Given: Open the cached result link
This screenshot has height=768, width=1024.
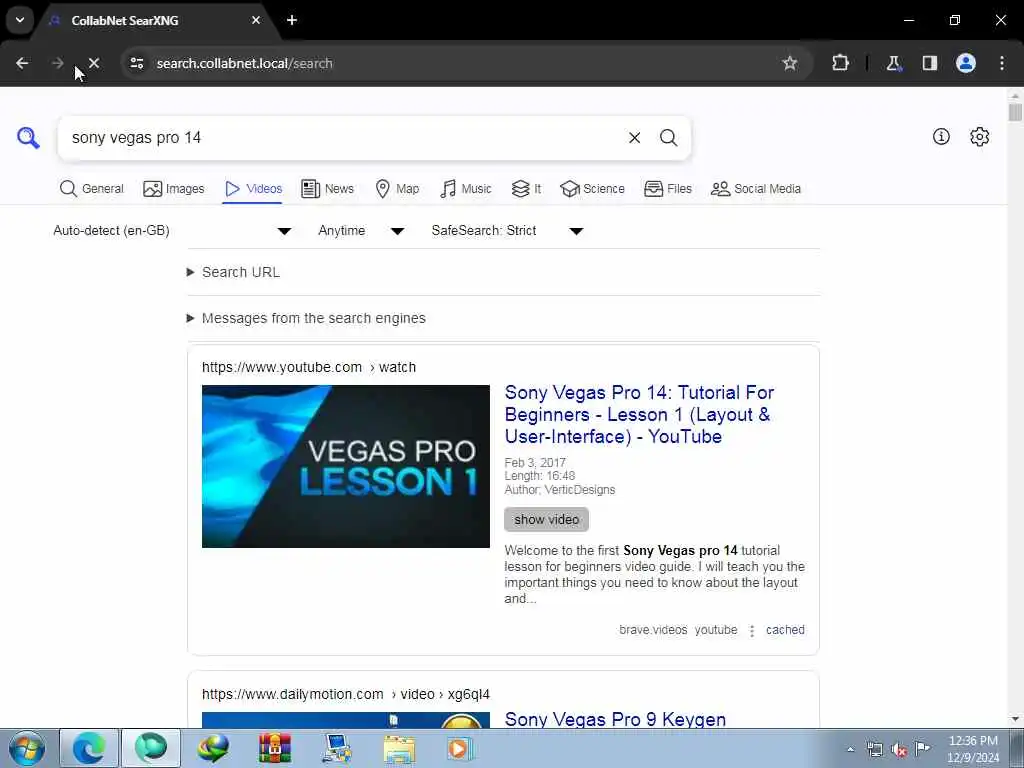Looking at the screenshot, I should click(785, 630).
